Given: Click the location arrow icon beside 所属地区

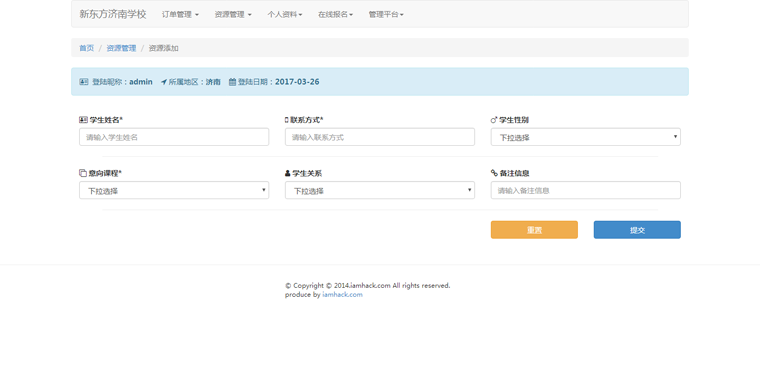Looking at the screenshot, I should [164, 82].
